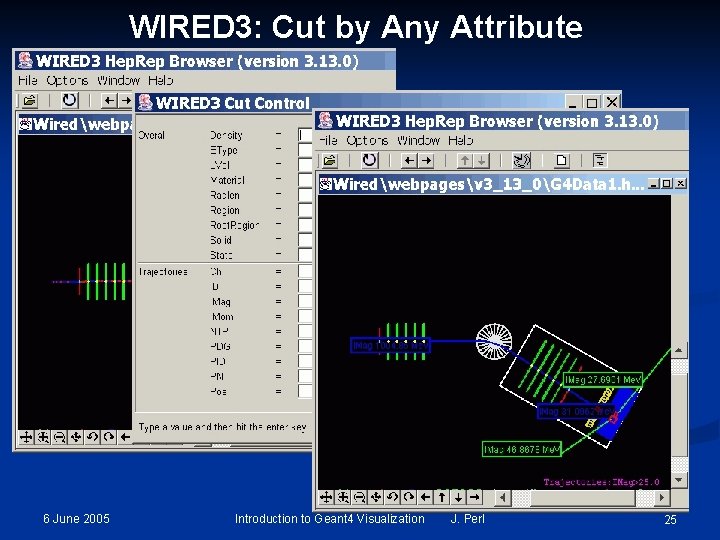Viewport: 720px width, 540px height.
Task: Minimize the G4Data1 inner plot window
Action: click(653, 183)
